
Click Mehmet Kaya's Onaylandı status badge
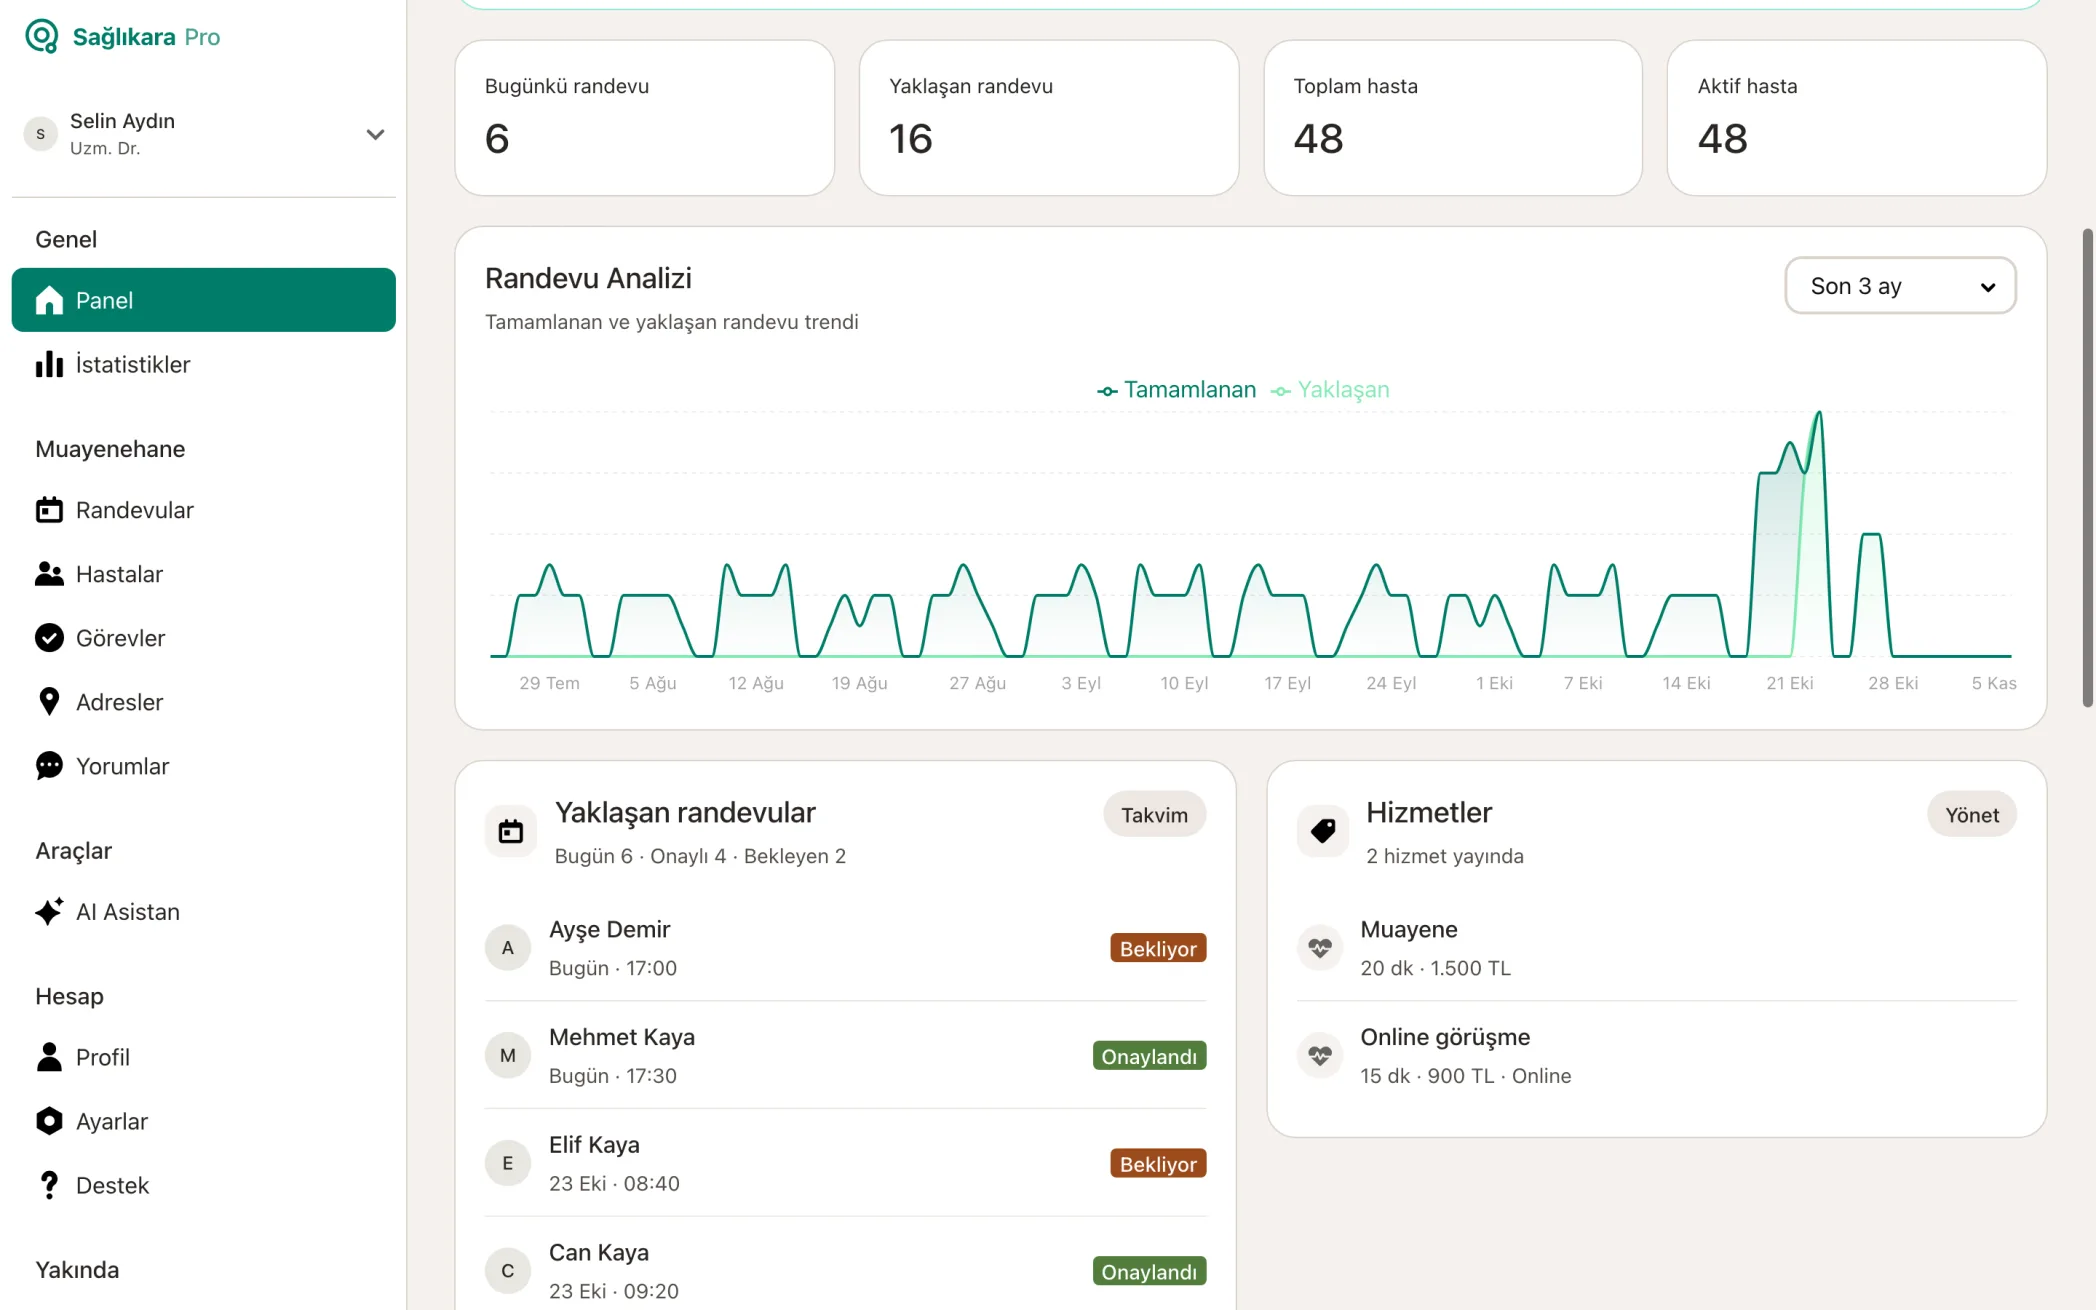click(1149, 1056)
